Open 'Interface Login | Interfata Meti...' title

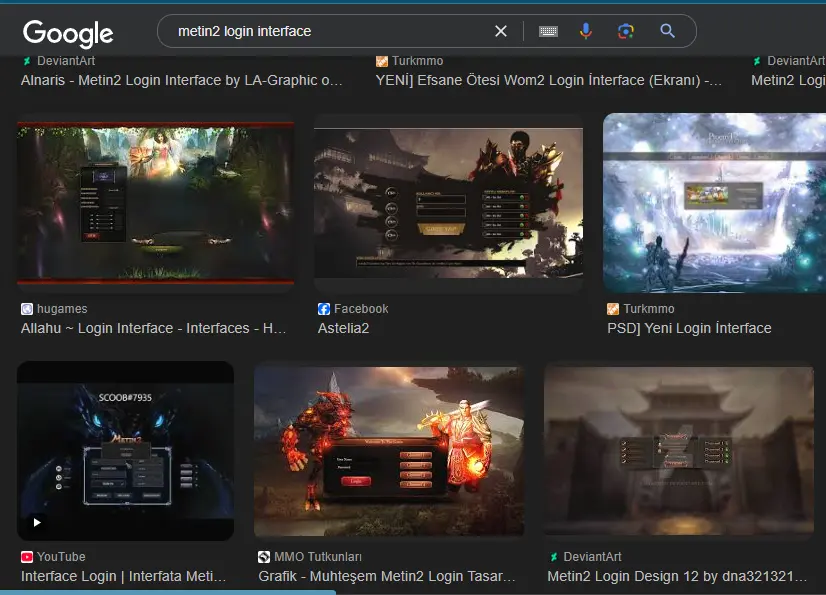coord(123,576)
